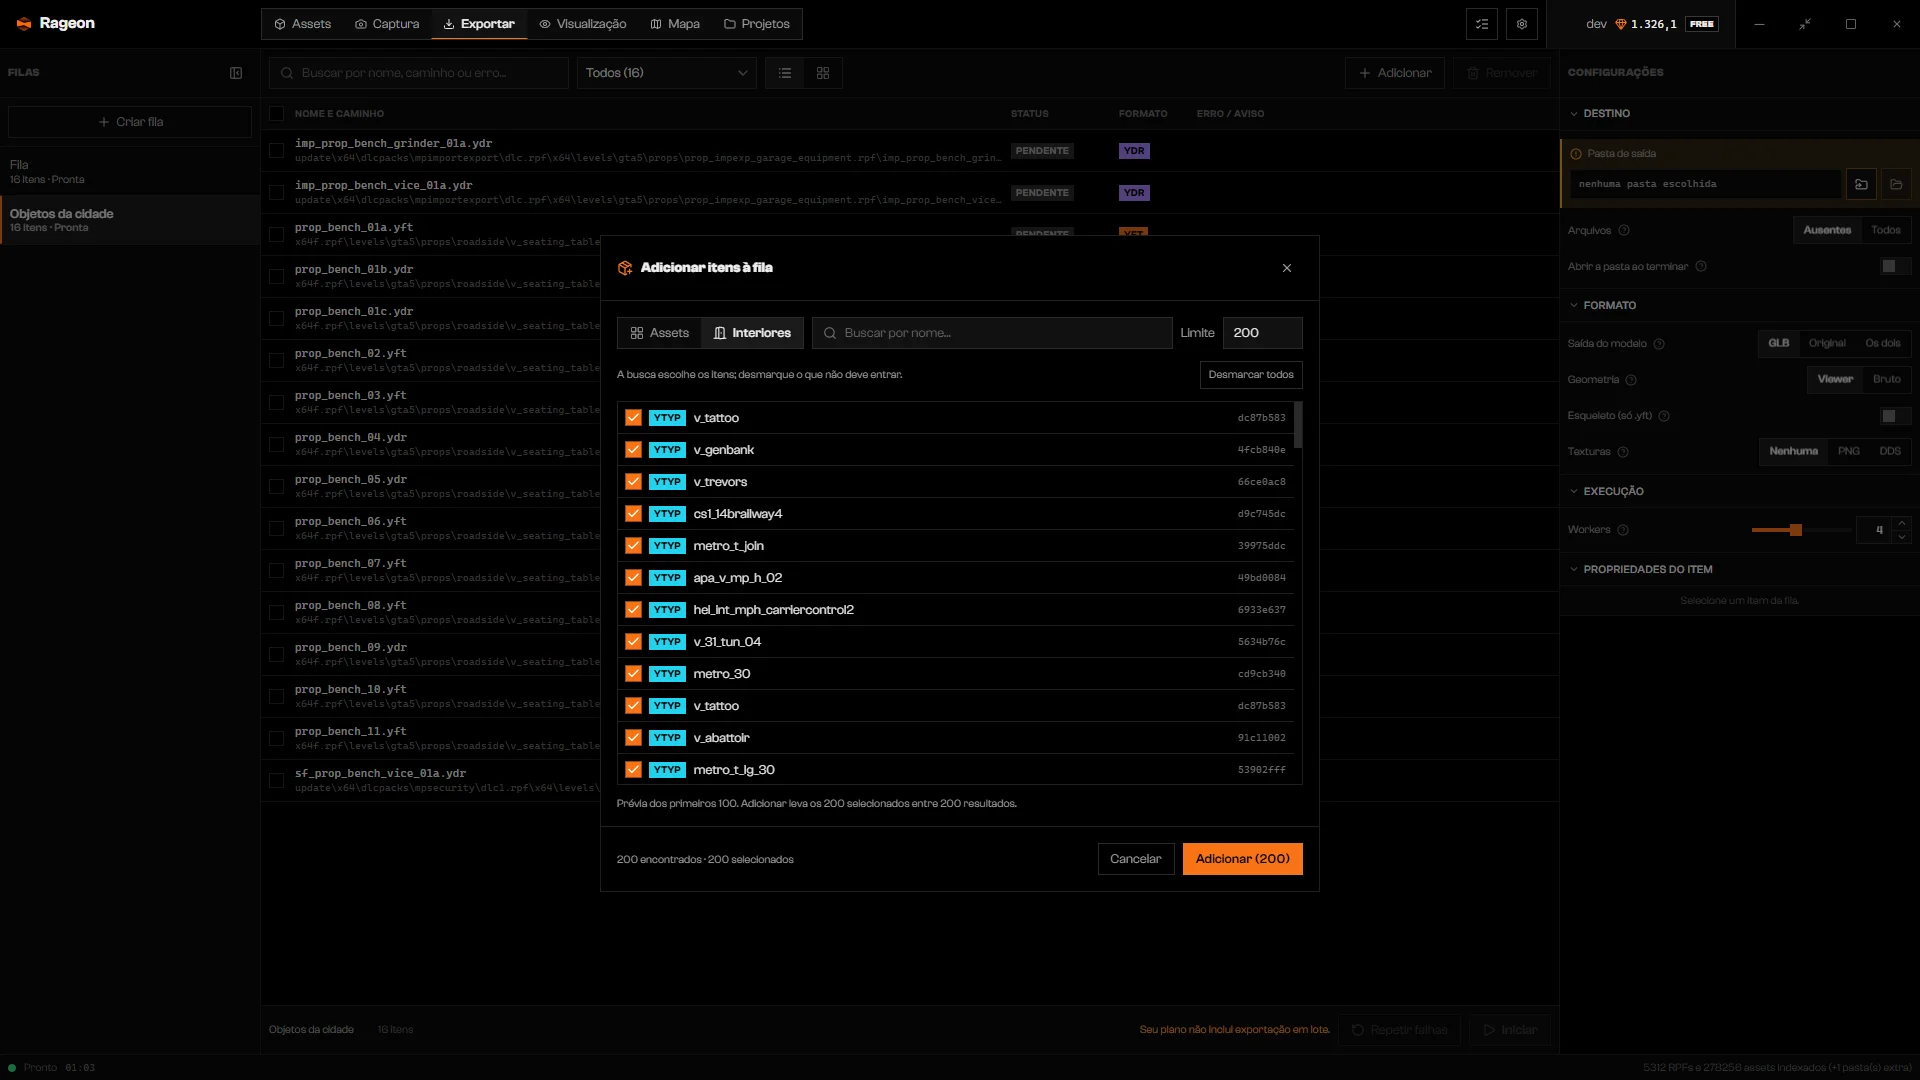Click the FREE plan badge
This screenshot has width=1920, height=1080.
[1702, 24]
